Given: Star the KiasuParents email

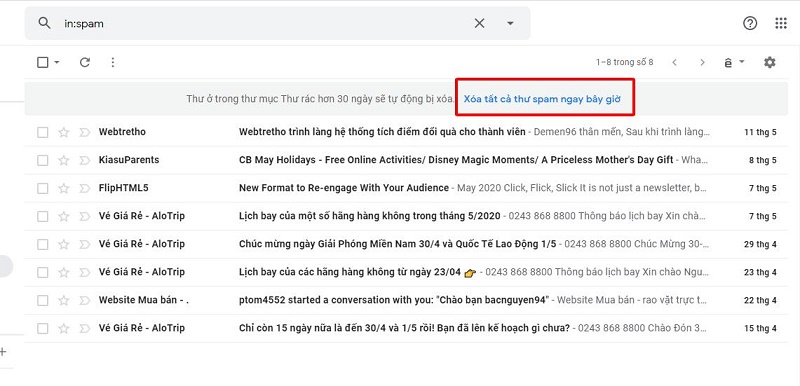Looking at the screenshot, I should click(x=63, y=161).
